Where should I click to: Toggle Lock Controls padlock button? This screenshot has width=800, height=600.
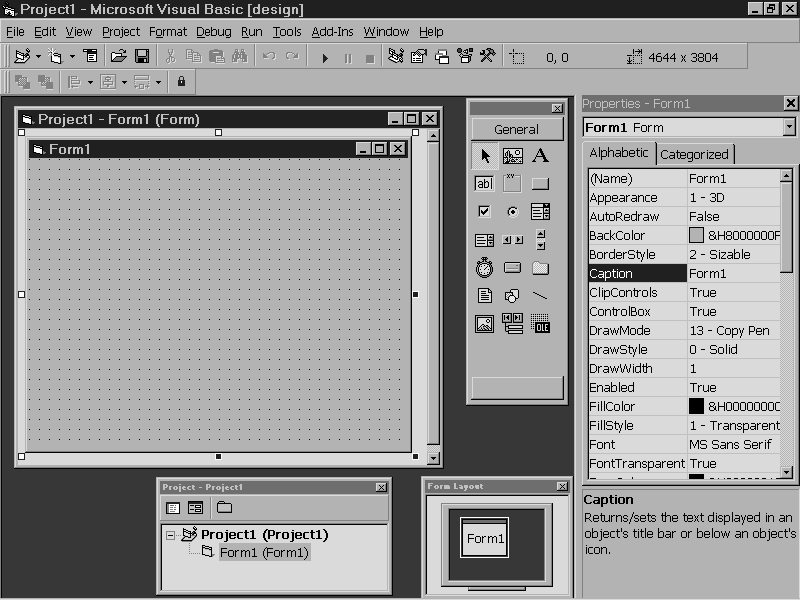click(181, 82)
